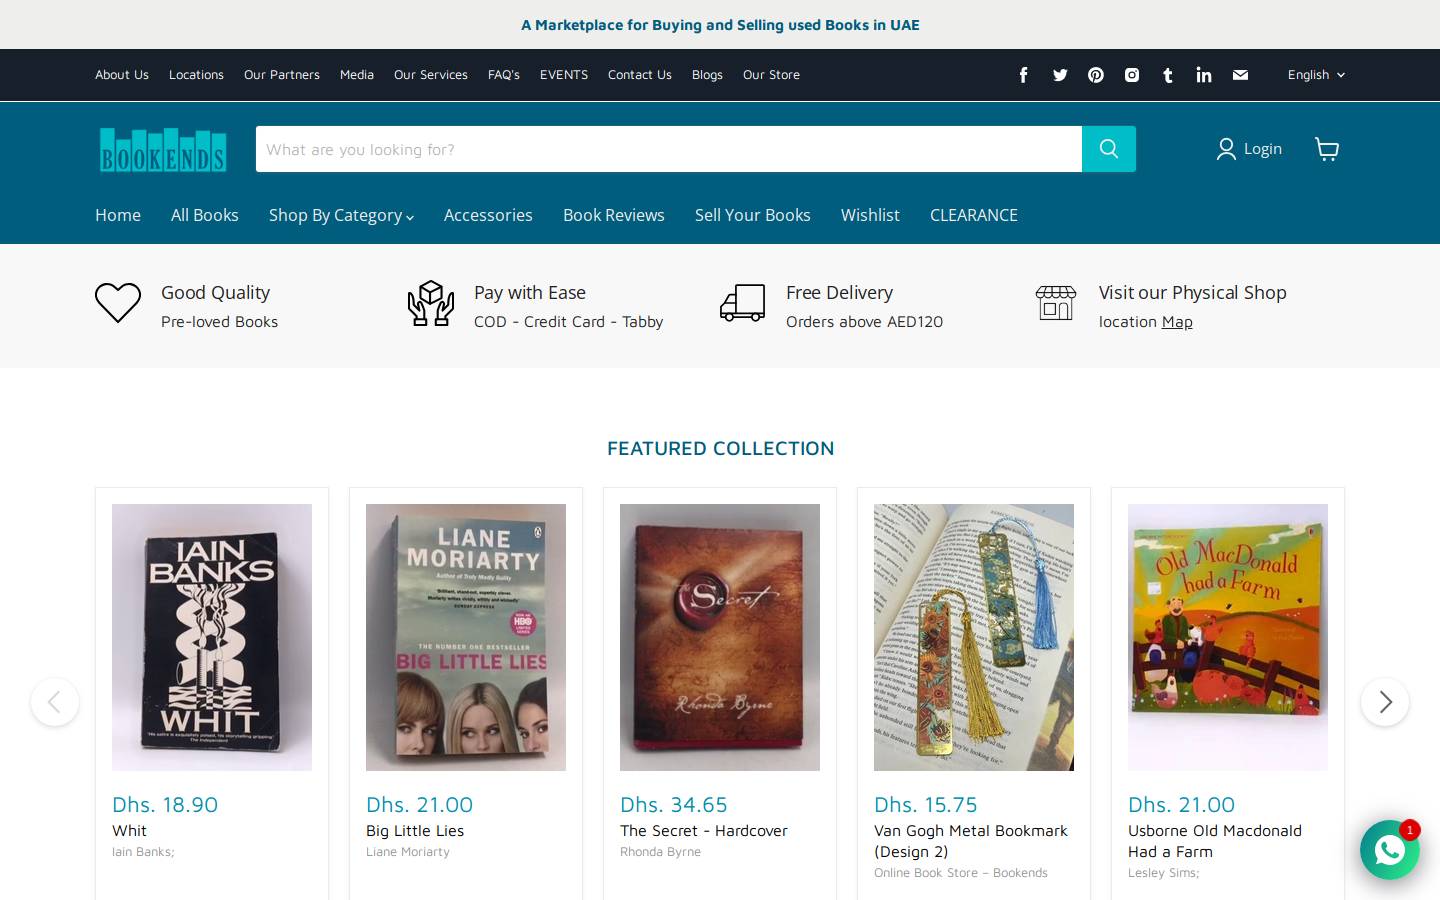Viewport: 1440px width, 900px height.
Task: Go to the Home menu item
Action: point(118,215)
